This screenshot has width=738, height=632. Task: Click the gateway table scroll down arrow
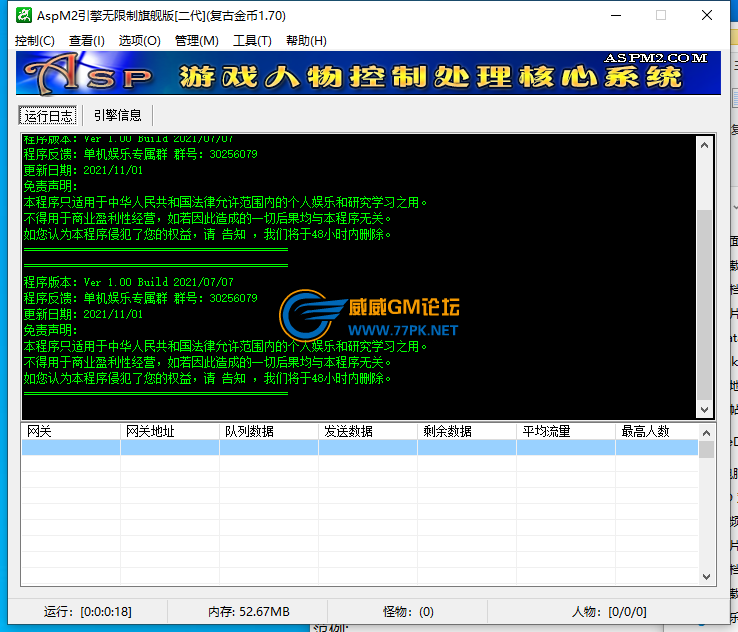click(x=706, y=576)
